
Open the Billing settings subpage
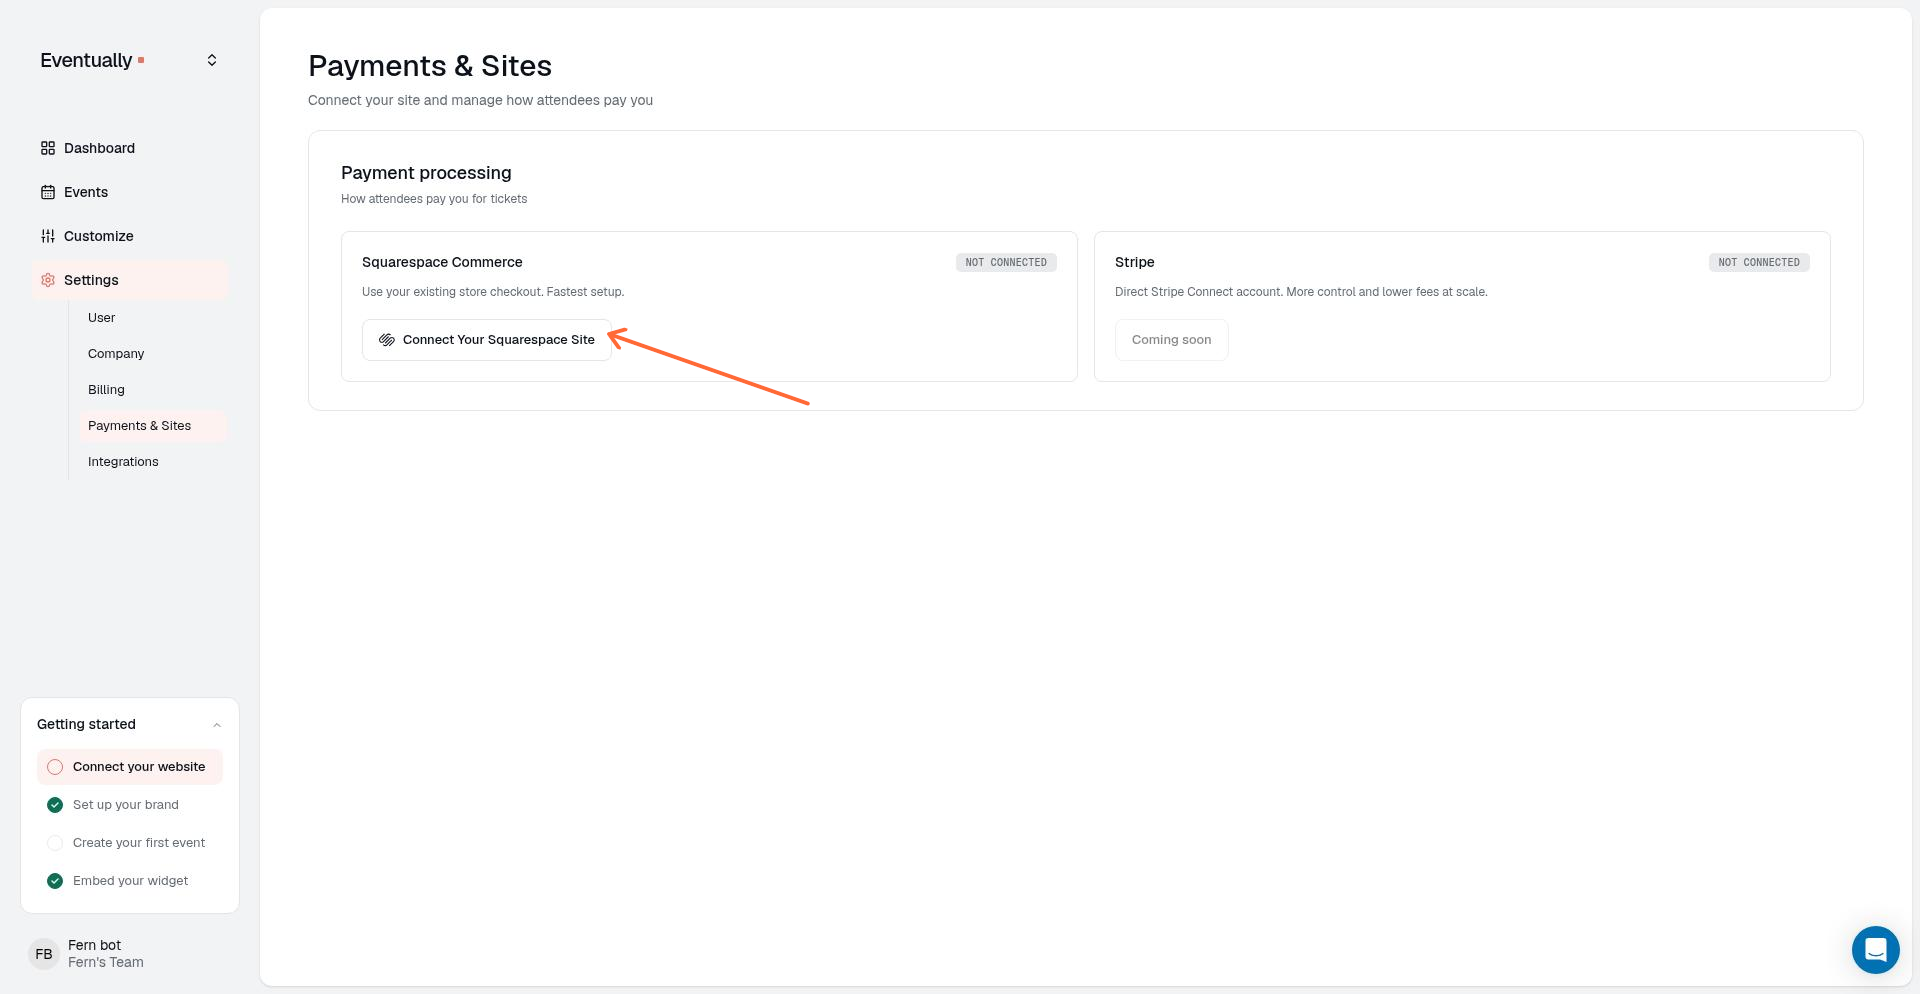[x=153, y=390]
